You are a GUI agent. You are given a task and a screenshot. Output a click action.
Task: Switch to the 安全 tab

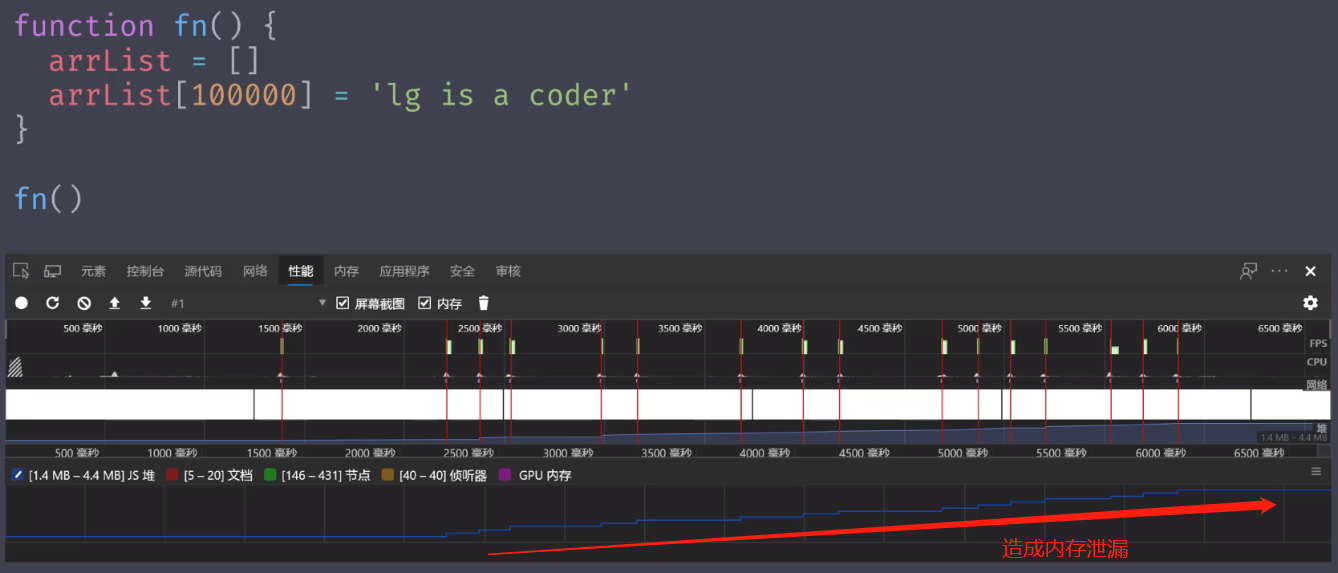pyautogui.click(x=462, y=271)
